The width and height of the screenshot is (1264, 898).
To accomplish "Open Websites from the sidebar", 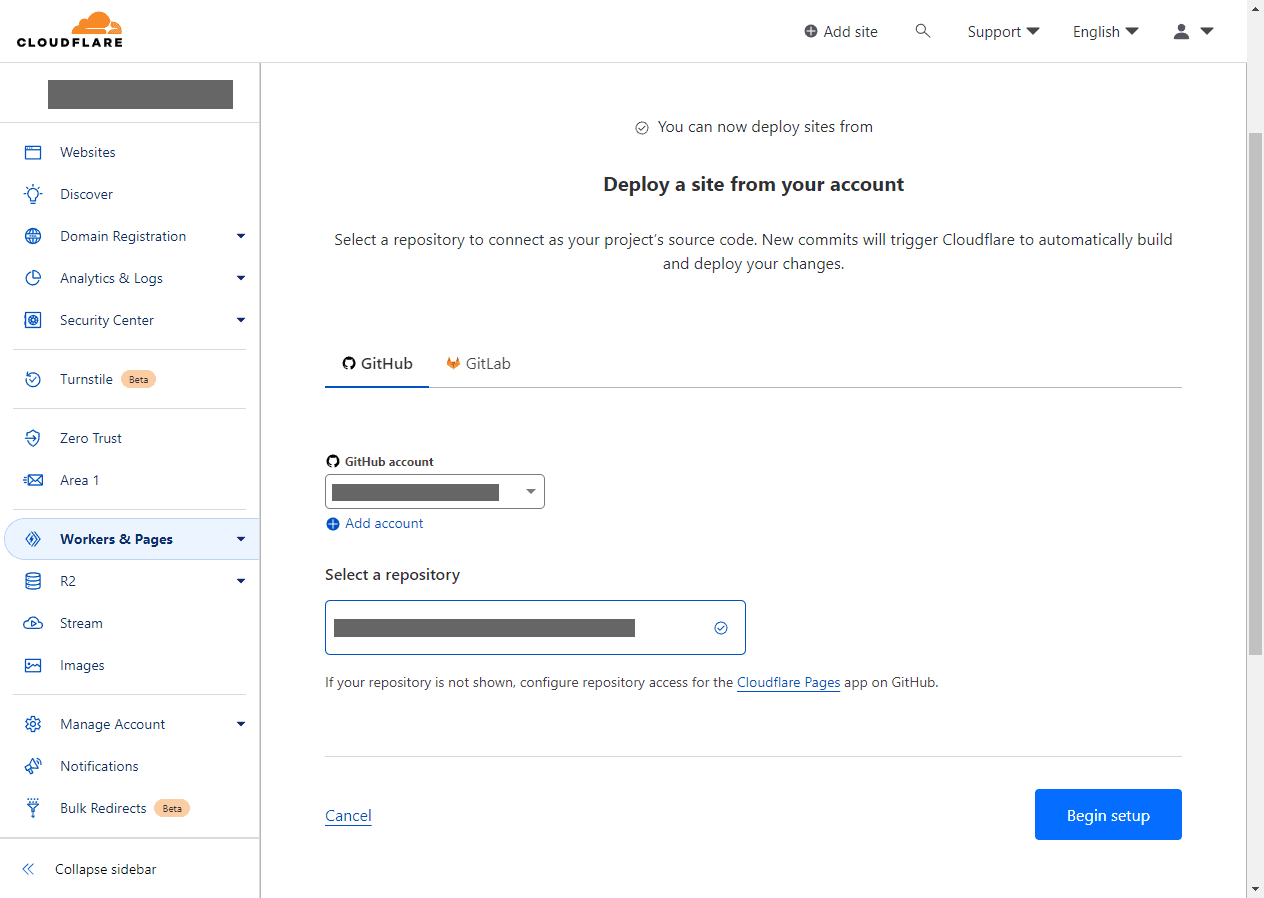I will pos(87,152).
